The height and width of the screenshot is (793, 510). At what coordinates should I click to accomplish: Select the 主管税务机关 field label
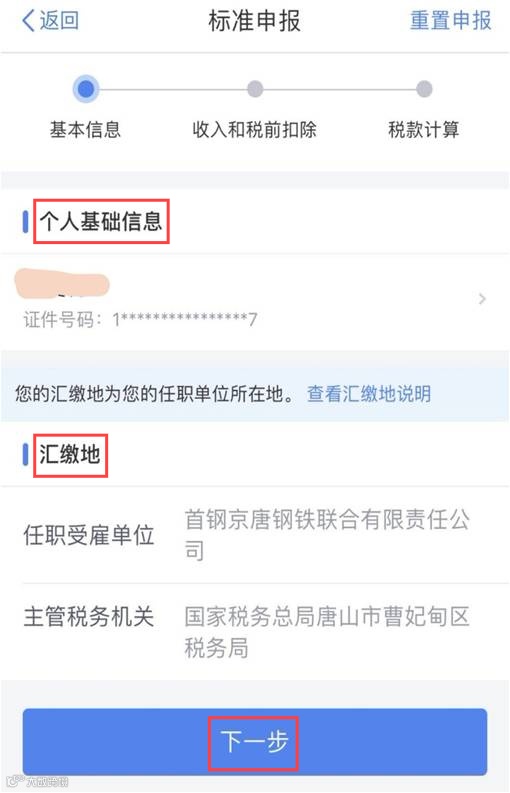point(89,617)
